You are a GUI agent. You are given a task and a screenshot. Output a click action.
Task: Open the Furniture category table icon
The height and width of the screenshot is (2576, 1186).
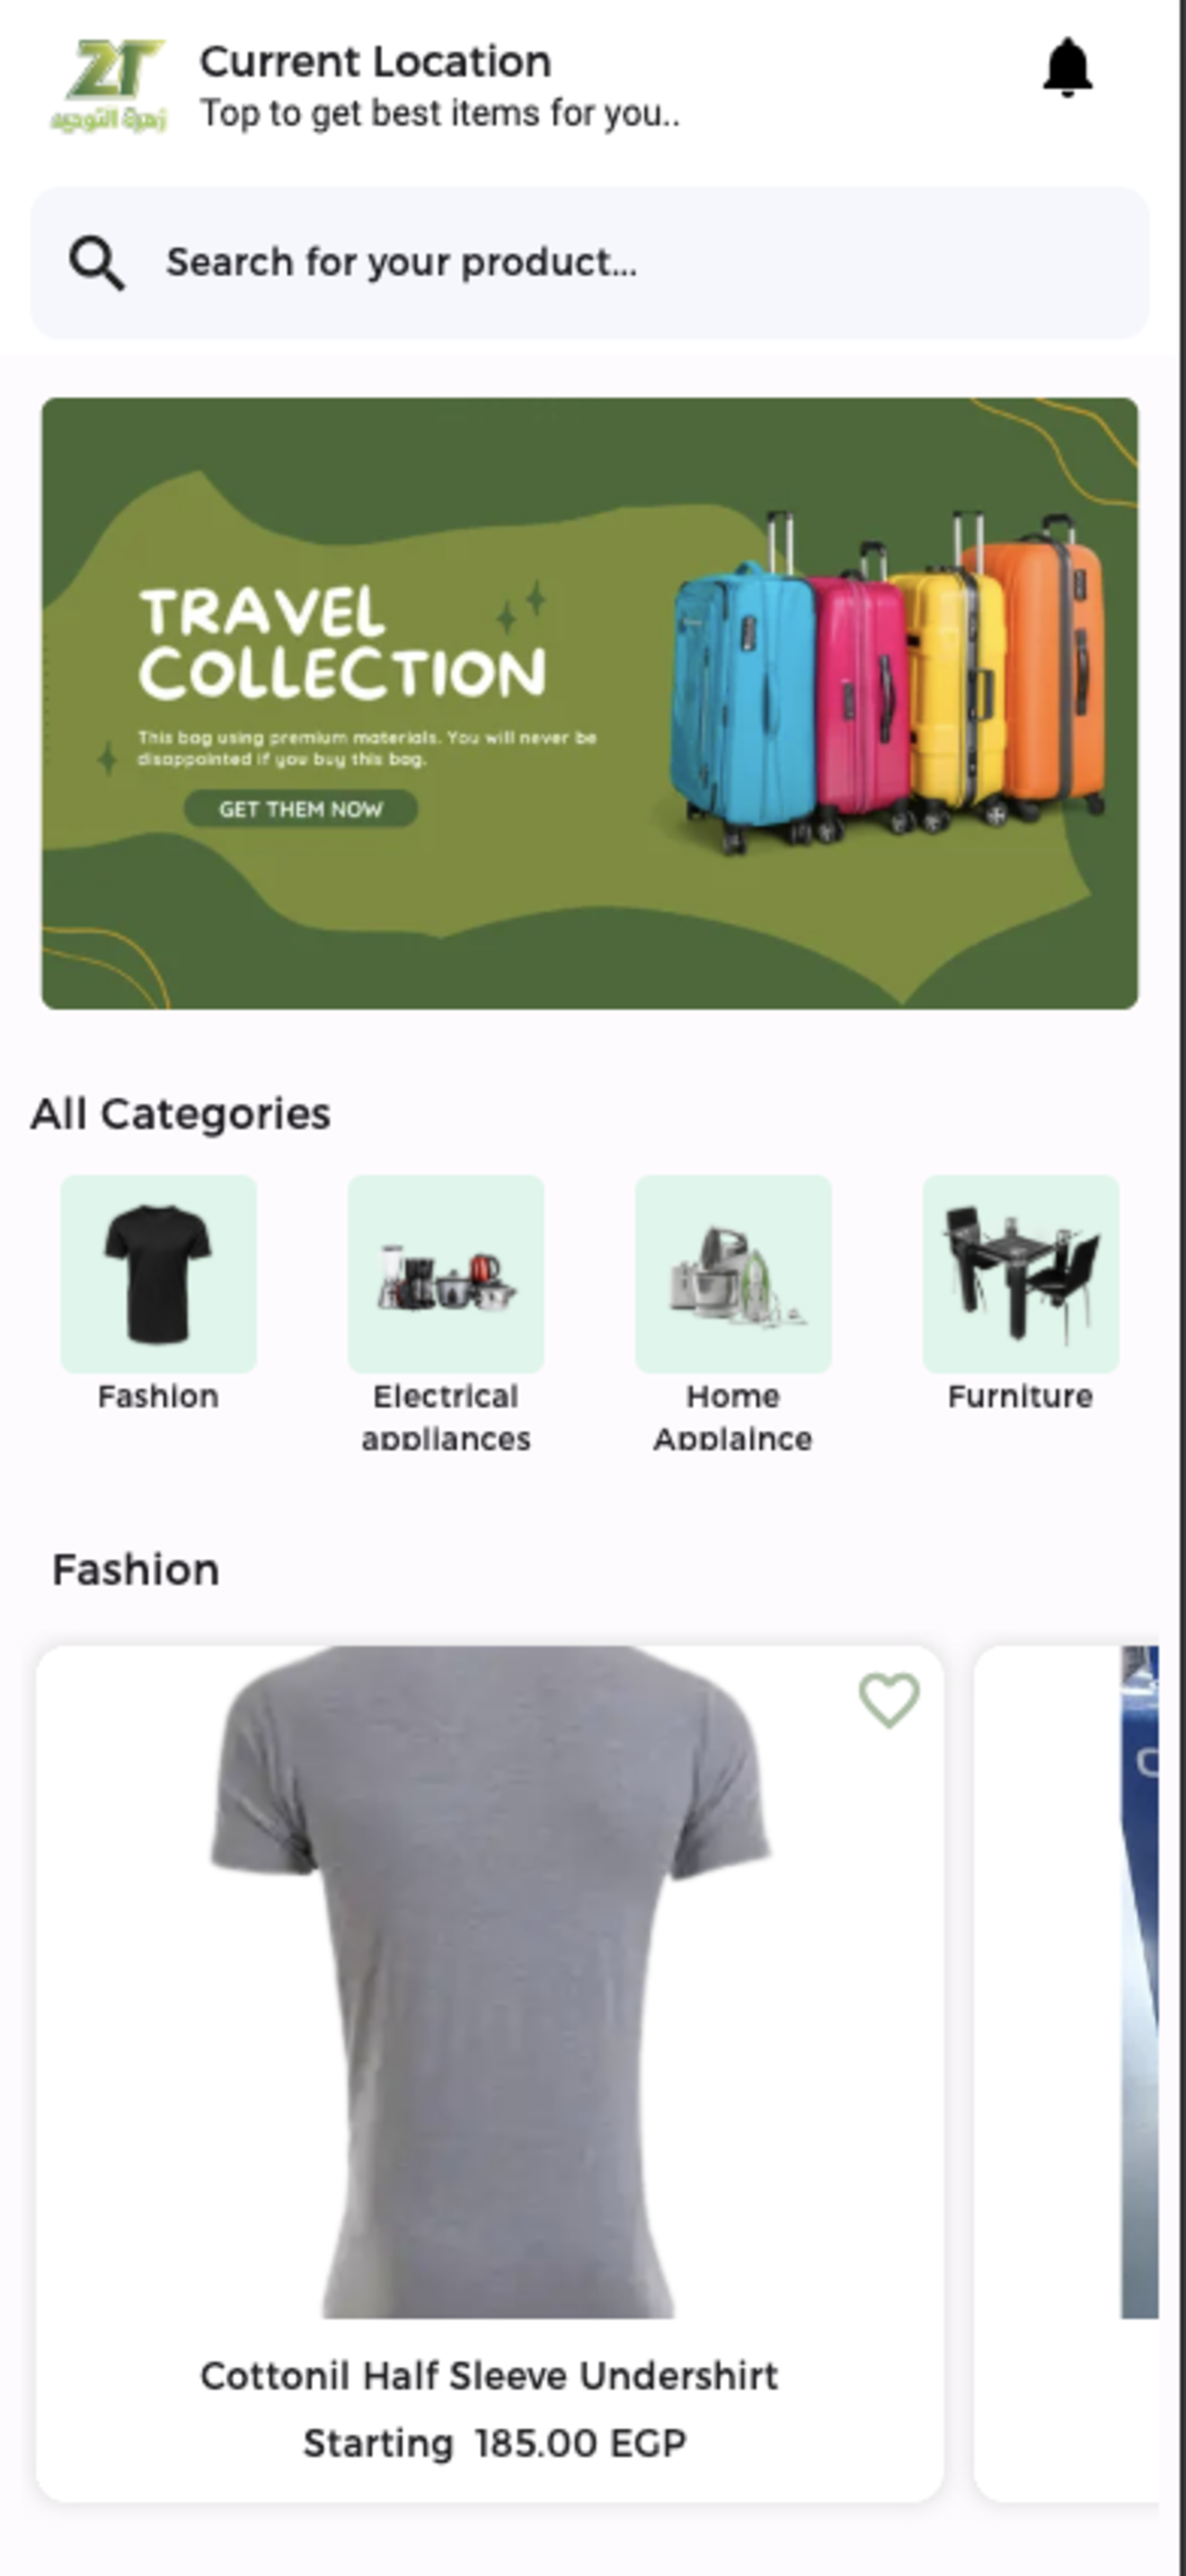pyautogui.click(x=1021, y=1273)
